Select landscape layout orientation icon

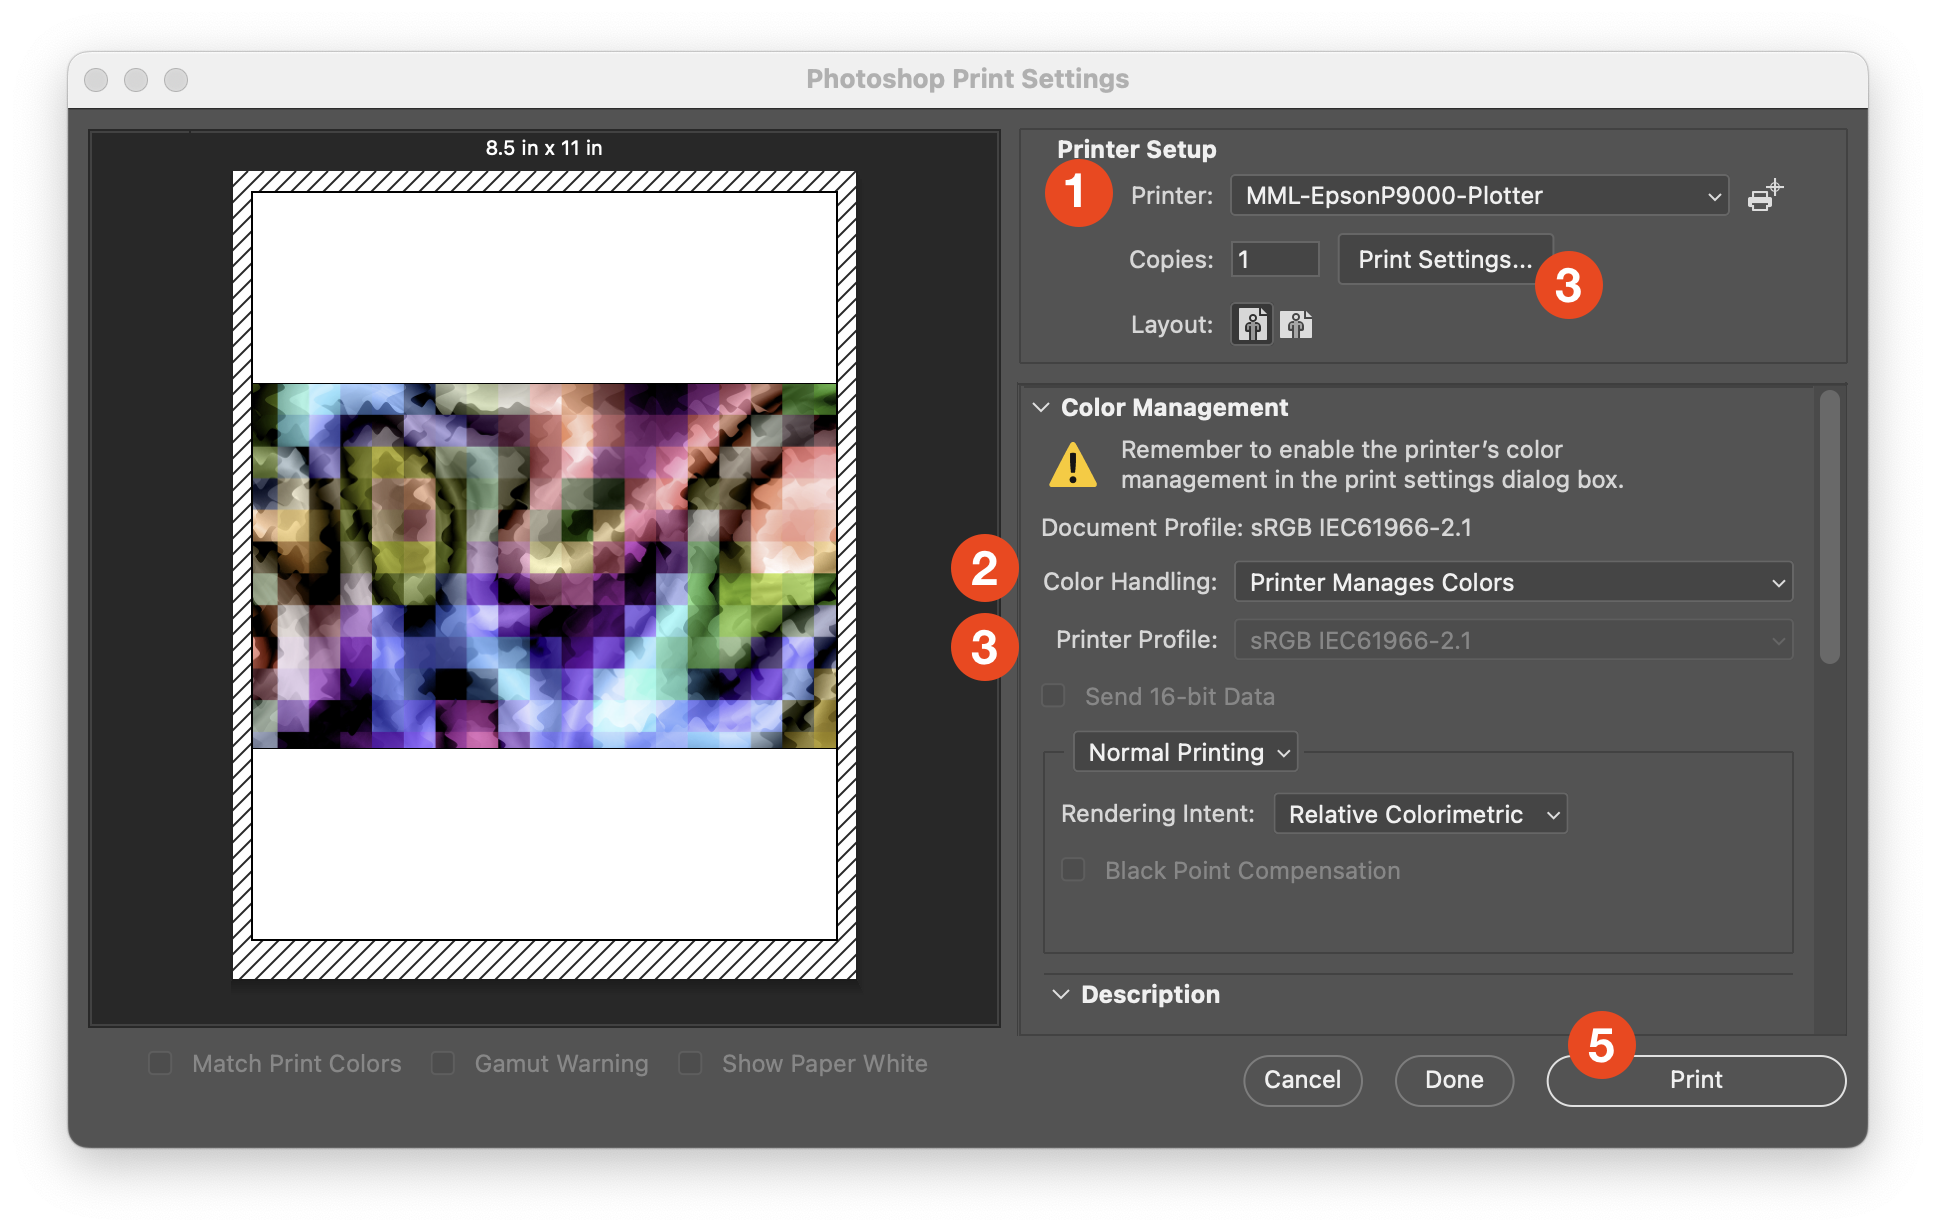click(1296, 325)
